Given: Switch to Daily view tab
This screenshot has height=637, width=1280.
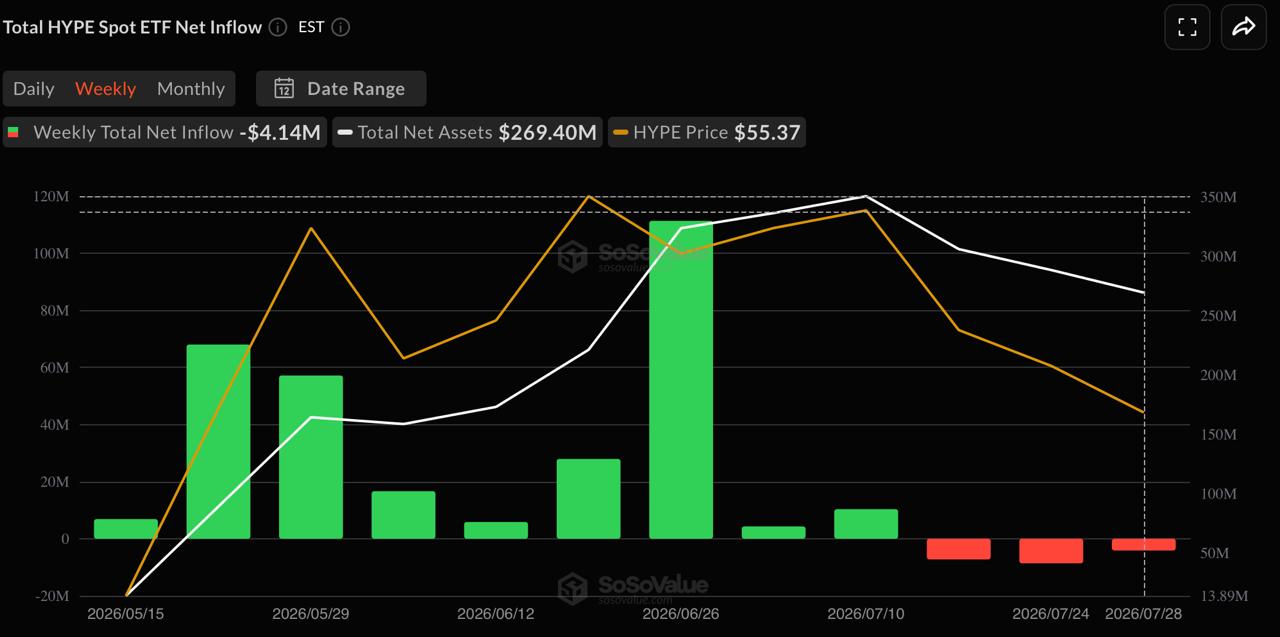Looking at the screenshot, I should [33, 88].
